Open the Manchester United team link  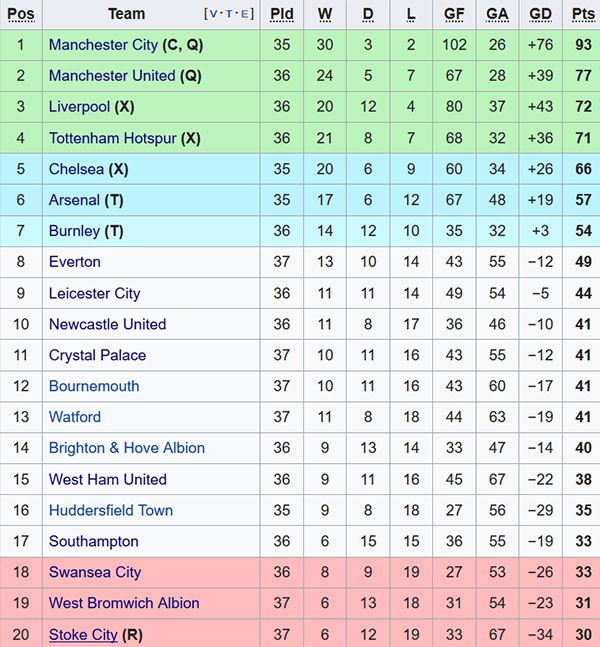click(112, 76)
